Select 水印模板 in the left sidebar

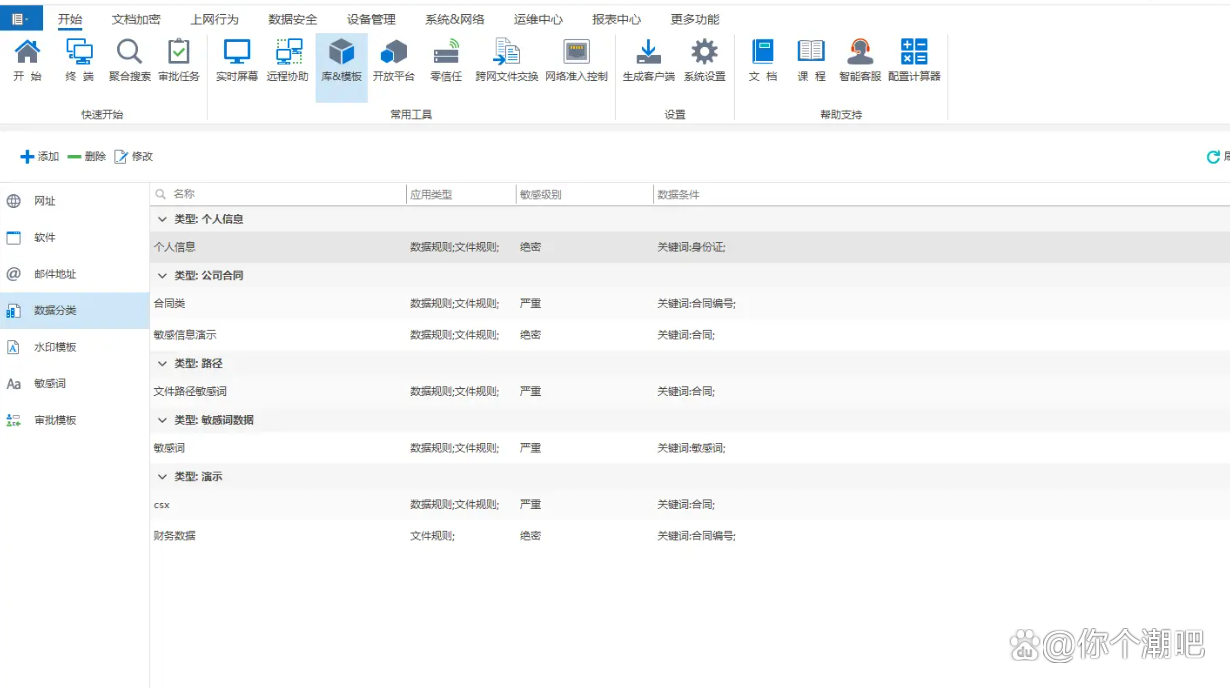click(55, 347)
